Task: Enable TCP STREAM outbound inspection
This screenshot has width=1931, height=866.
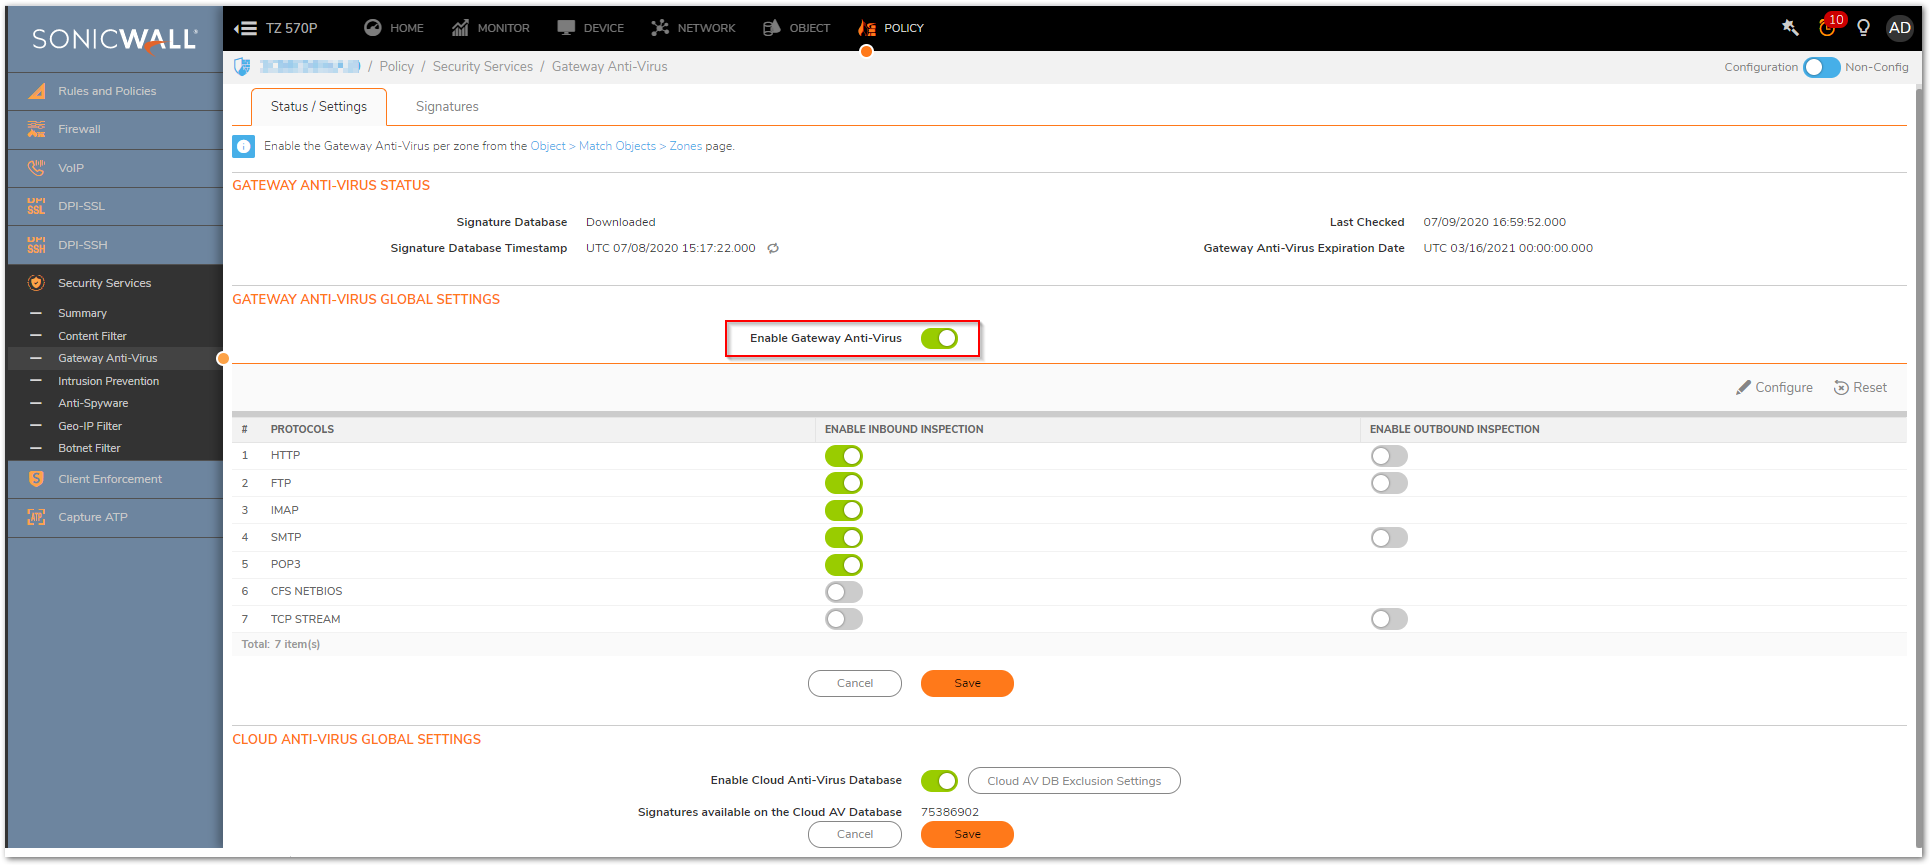Action: (1389, 619)
